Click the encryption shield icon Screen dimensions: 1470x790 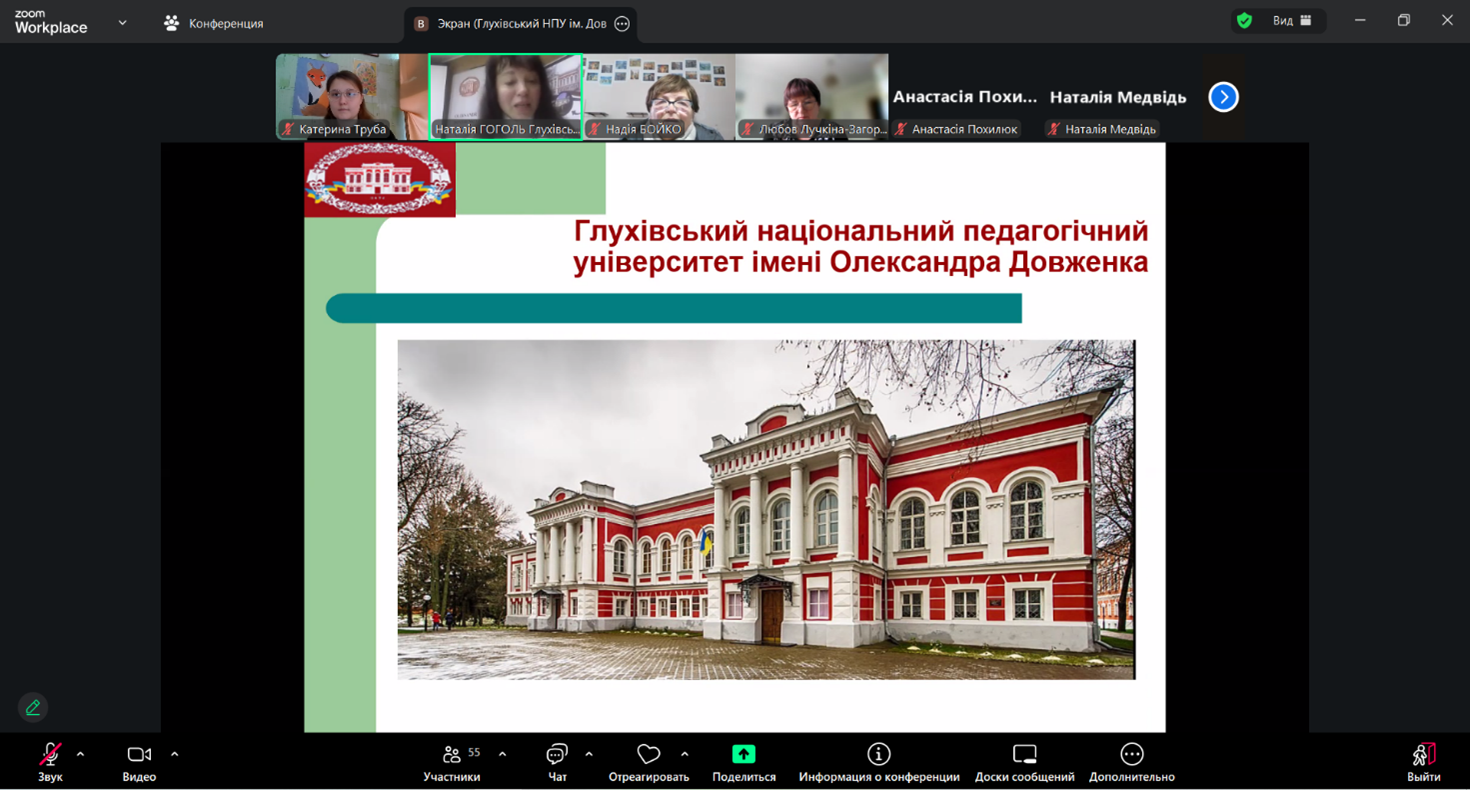[1244, 21]
